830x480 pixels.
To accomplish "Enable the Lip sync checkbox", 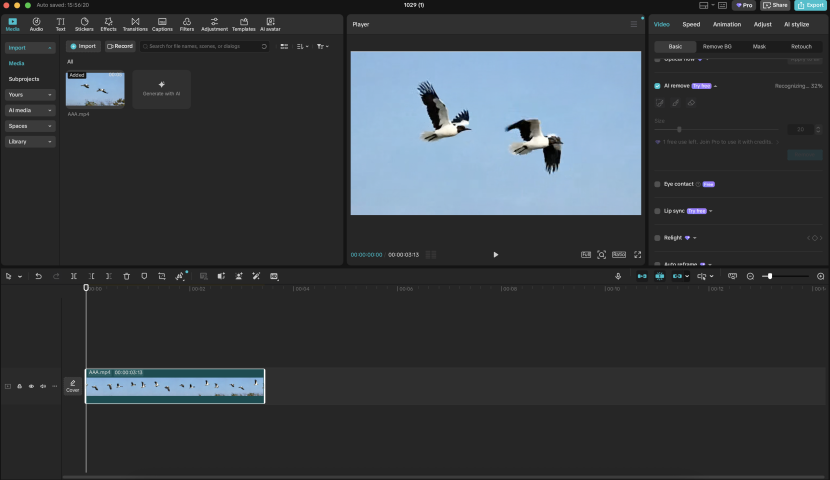I will point(657,211).
